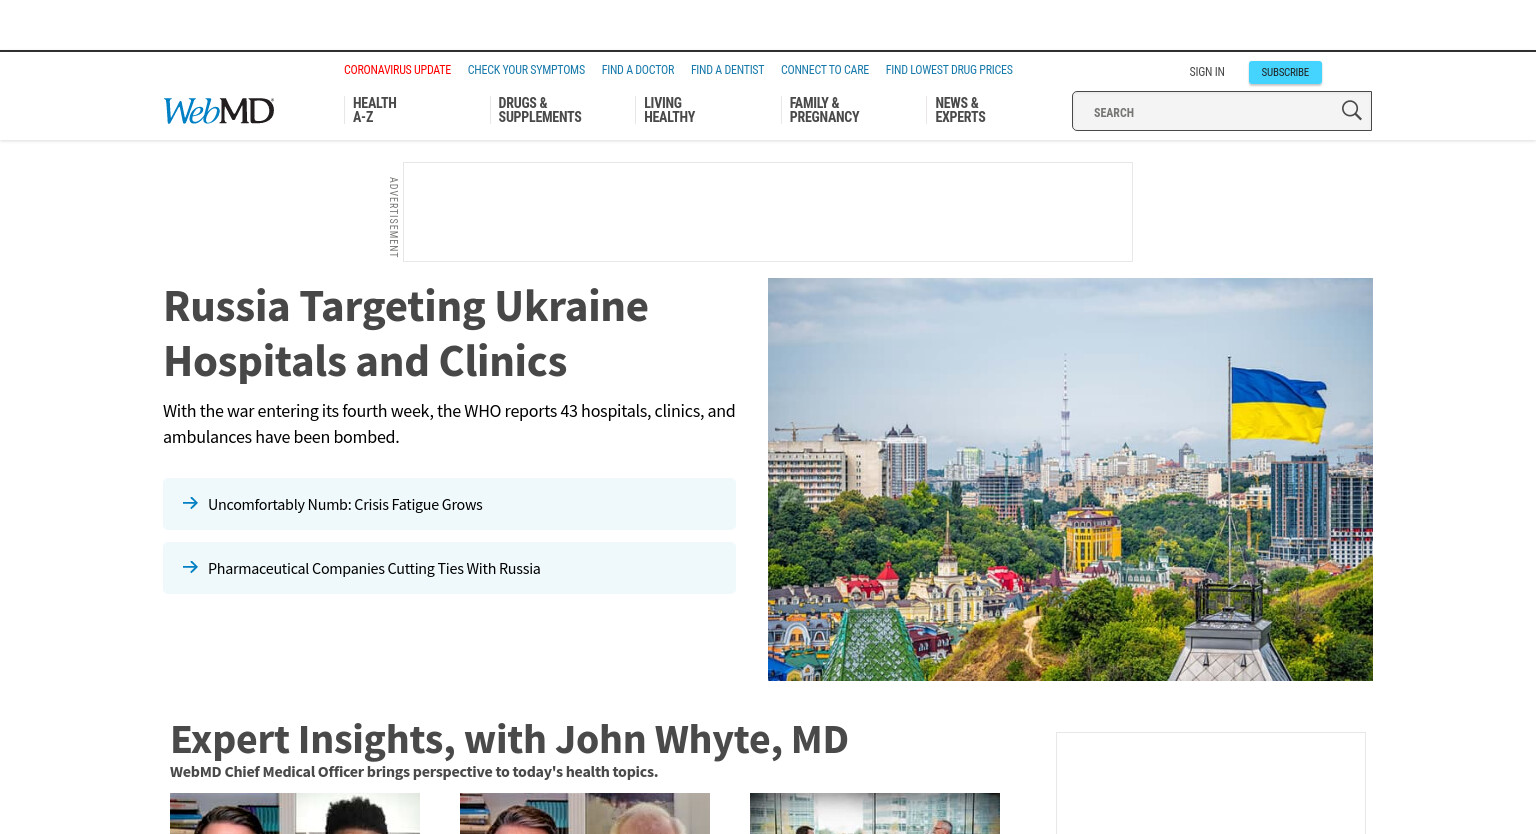
Task: Open Pharmaceutical Companies Cutting Ties With Russia
Action: pos(449,568)
